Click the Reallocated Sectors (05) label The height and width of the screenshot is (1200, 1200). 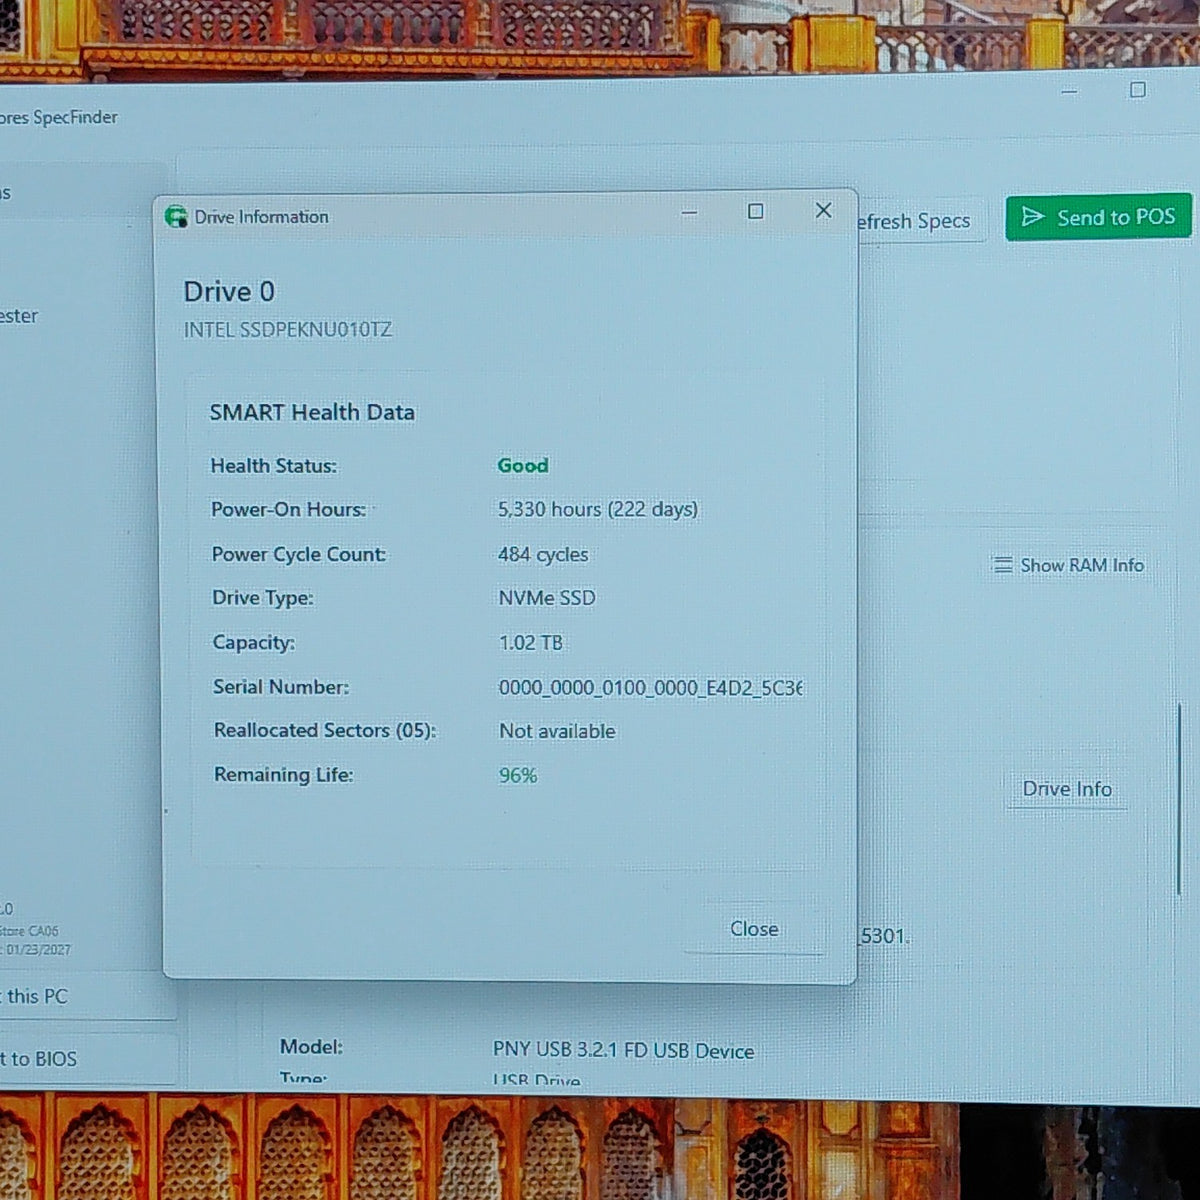pos(325,730)
